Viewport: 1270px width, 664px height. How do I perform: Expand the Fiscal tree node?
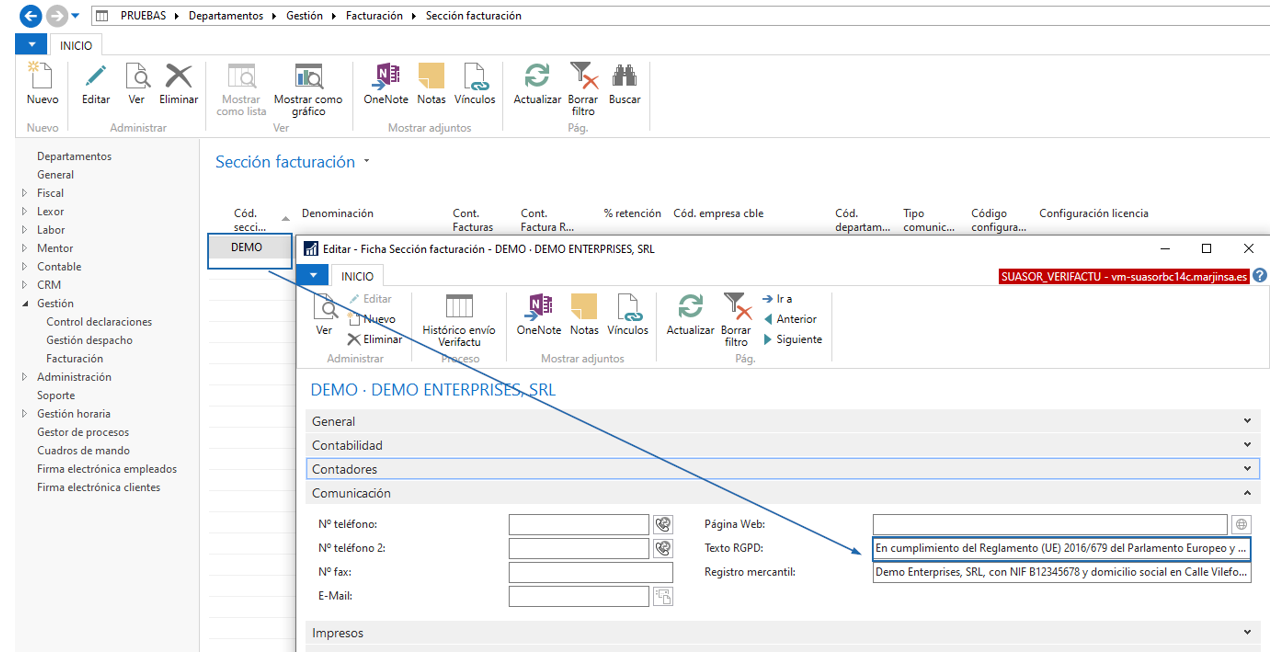tap(25, 193)
